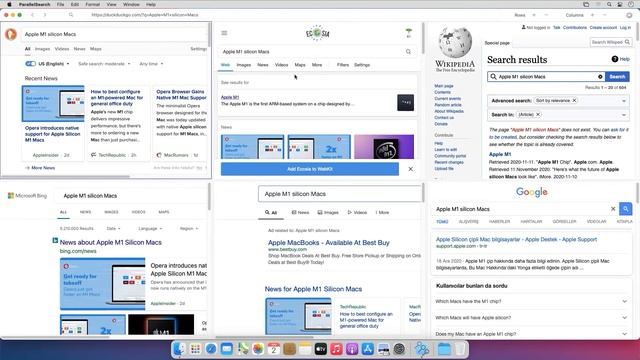The height and width of the screenshot is (360, 640).
Task: Open the Ecosia hamburger menu
Action: (224, 33)
